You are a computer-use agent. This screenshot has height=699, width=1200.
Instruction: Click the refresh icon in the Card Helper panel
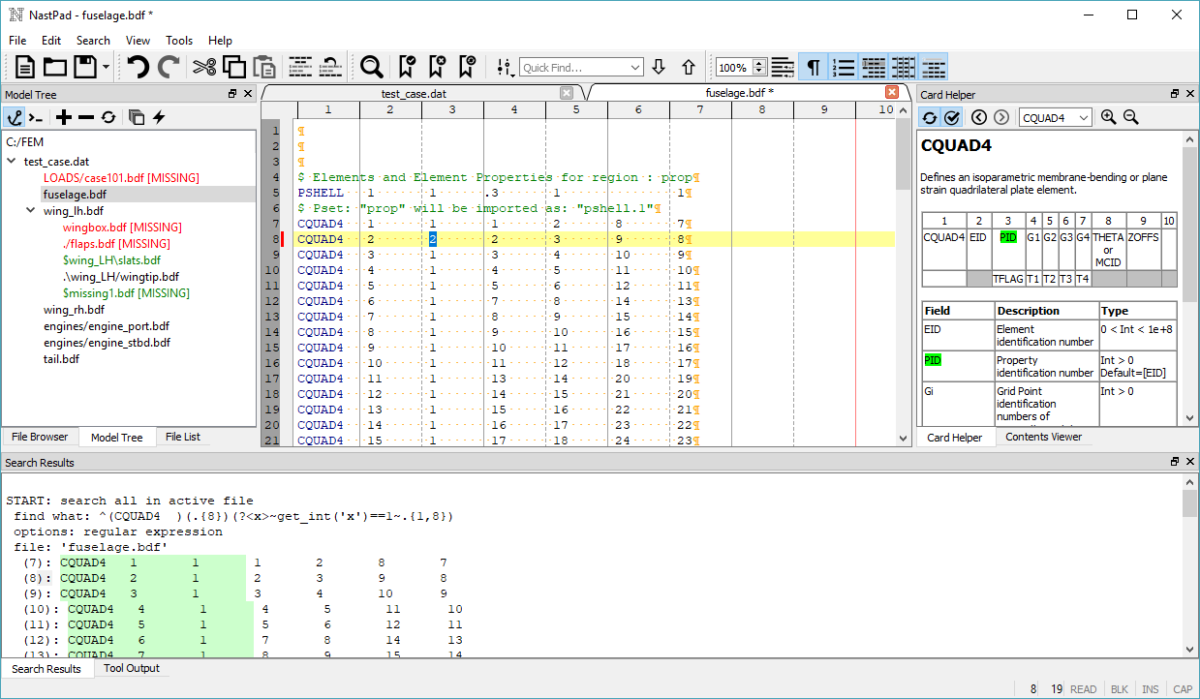[x=929, y=117]
